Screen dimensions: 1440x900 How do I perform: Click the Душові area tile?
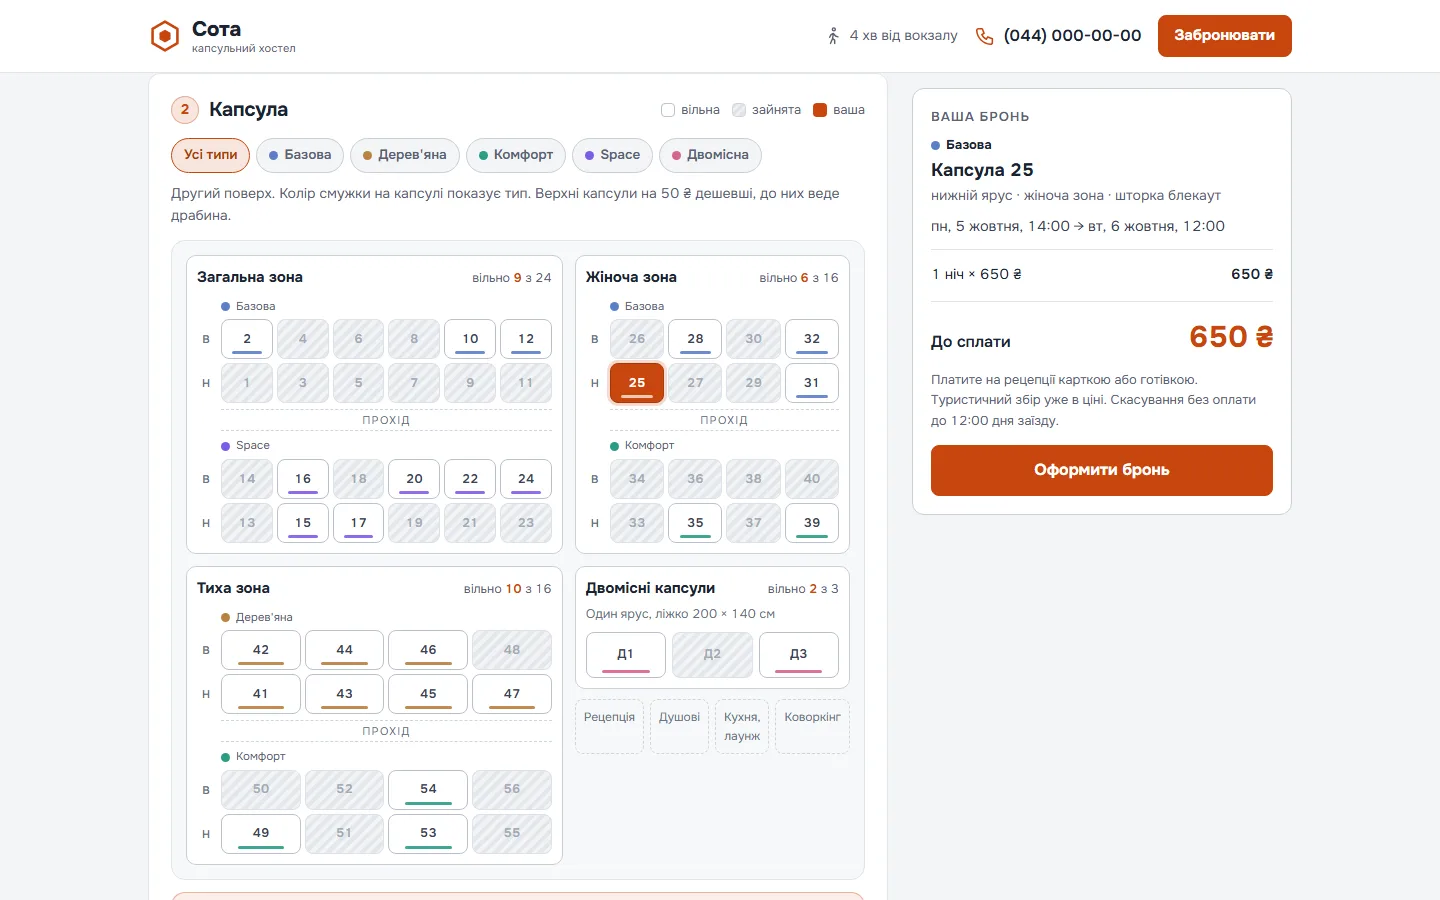(679, 726)
